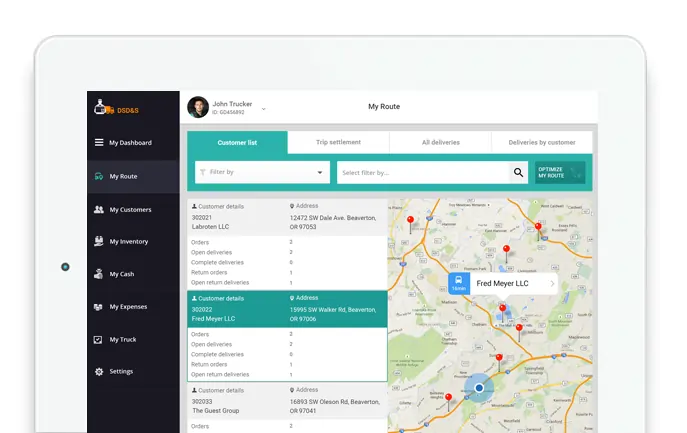Open the Deliveries by customer tab

pyautogui.click(x=541, y=143)
